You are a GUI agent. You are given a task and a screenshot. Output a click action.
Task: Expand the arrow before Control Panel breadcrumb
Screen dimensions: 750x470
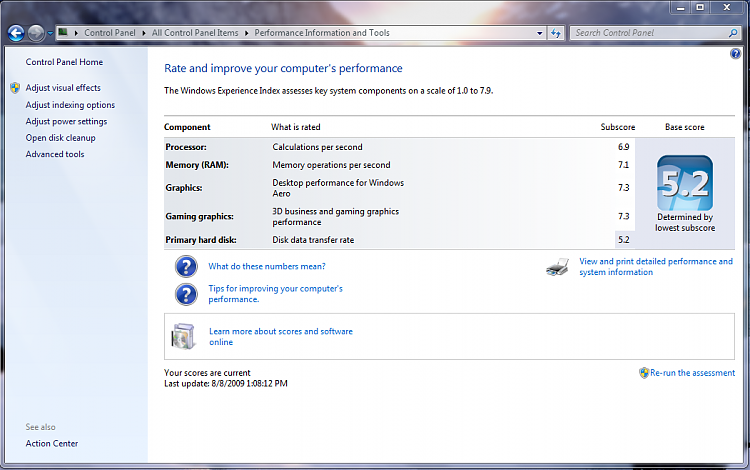click(76, 33)
